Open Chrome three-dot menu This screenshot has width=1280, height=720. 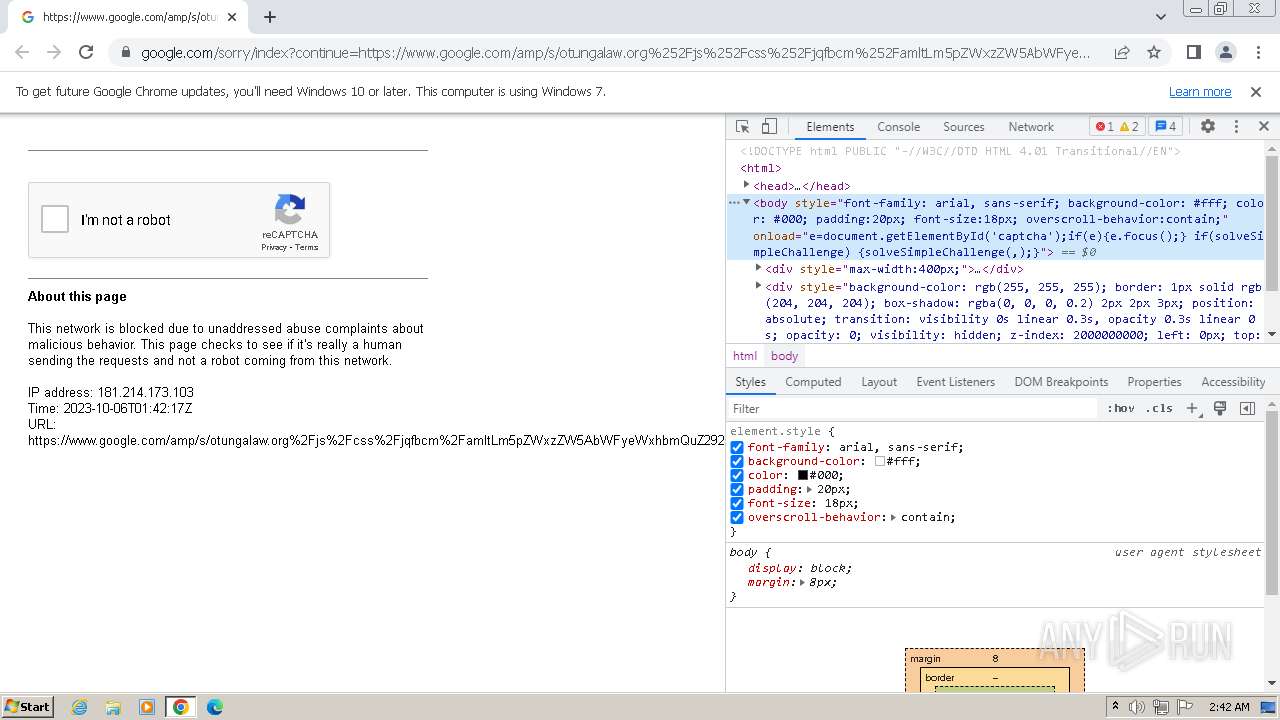pos(1257,53)
